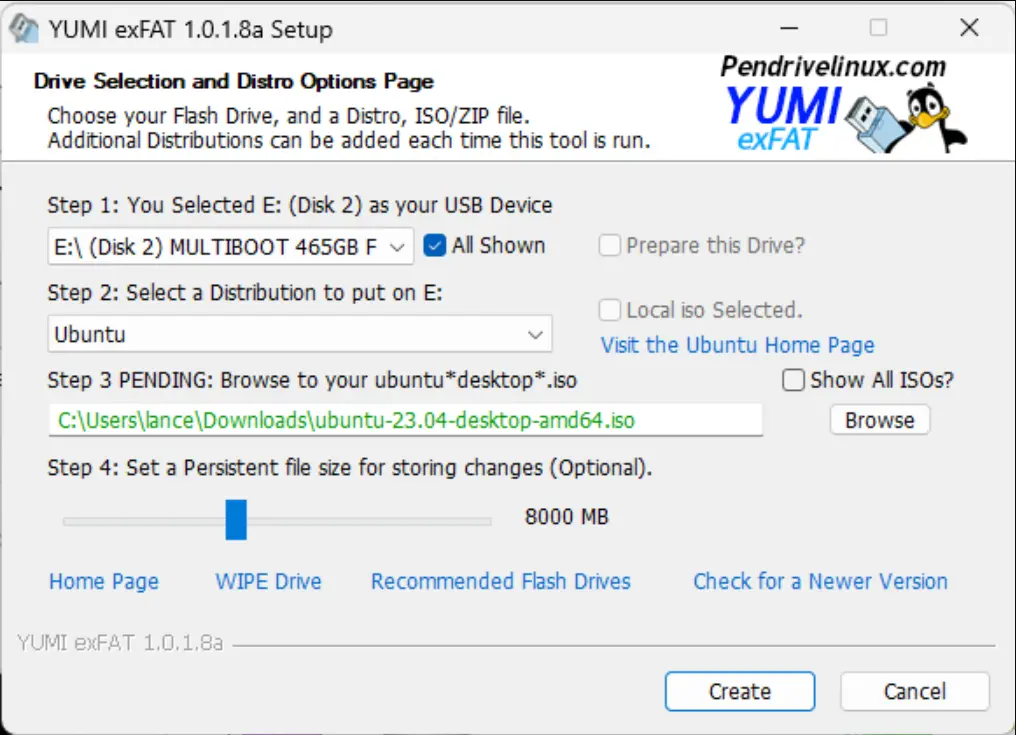Click the Pendrivelinux.com header logo
The height and width of the screenshot is (735, 1016).
click(832, 67)
